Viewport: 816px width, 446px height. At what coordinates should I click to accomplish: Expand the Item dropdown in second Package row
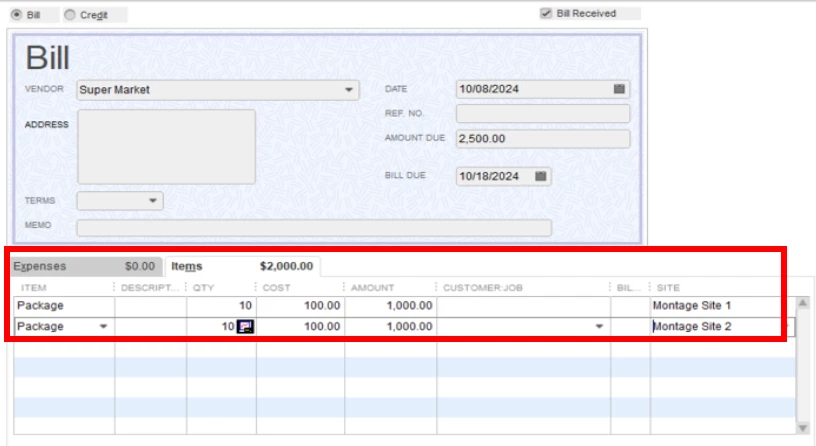click(x=103, y=326)
